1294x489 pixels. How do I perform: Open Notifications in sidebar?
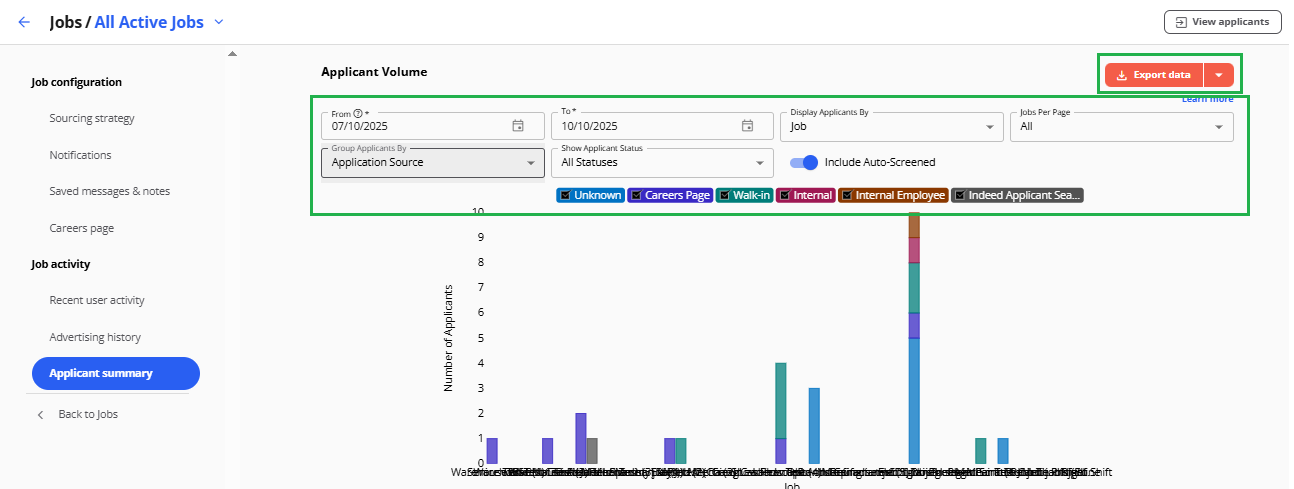click(80, 155)
